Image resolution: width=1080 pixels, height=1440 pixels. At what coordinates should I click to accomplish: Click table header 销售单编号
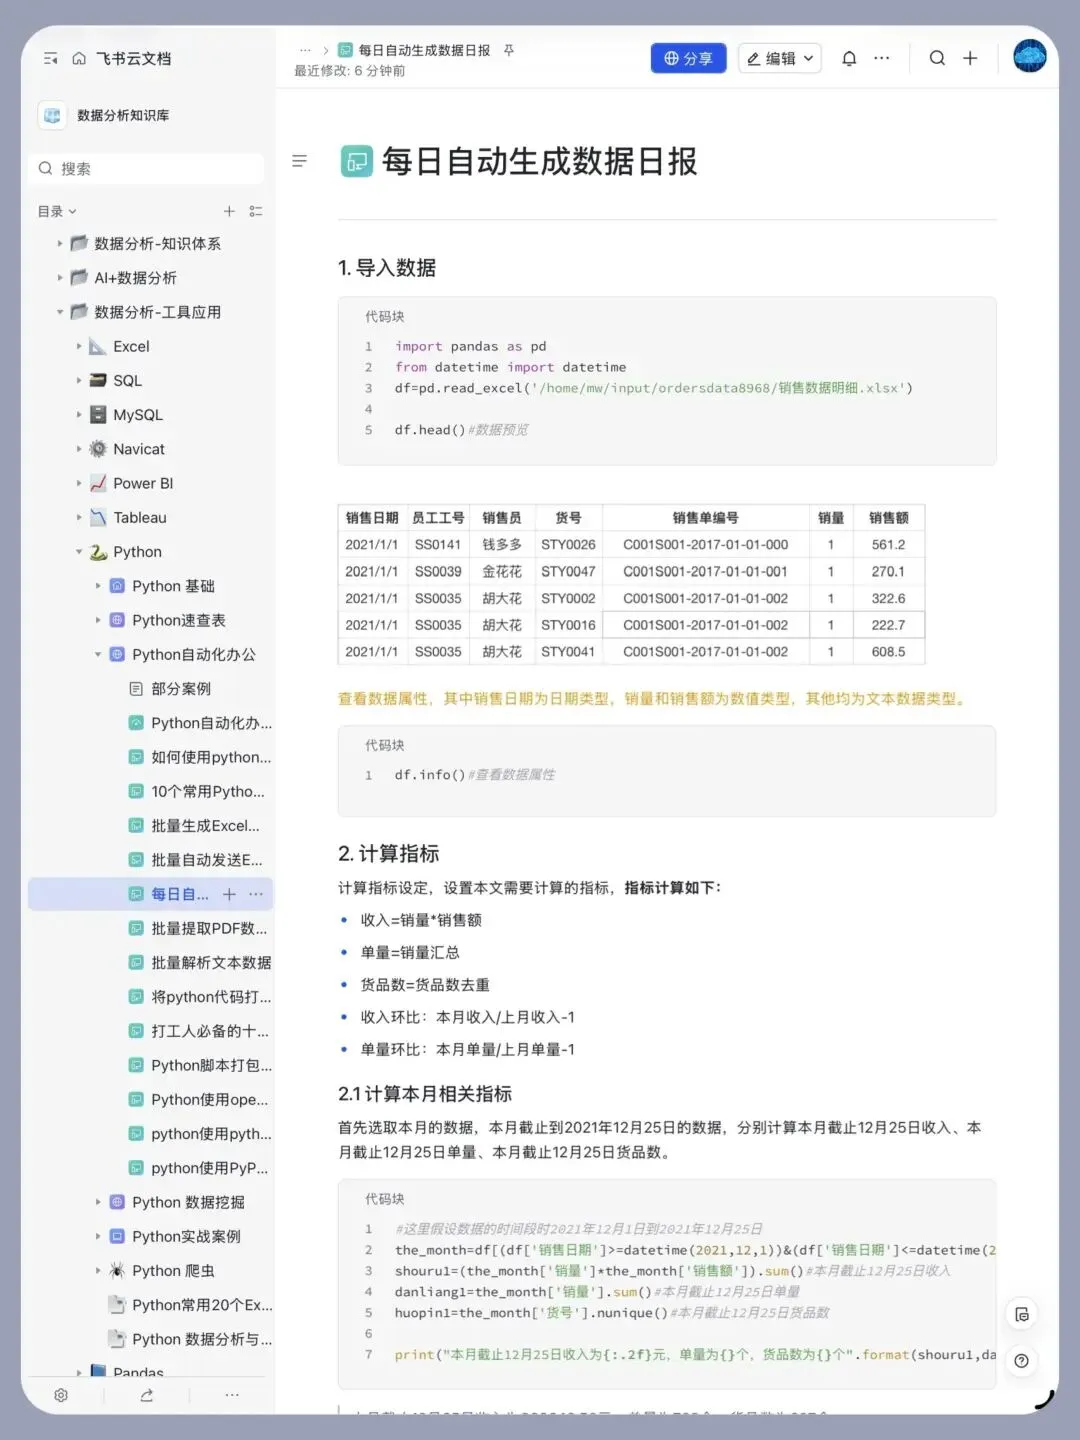706,518
